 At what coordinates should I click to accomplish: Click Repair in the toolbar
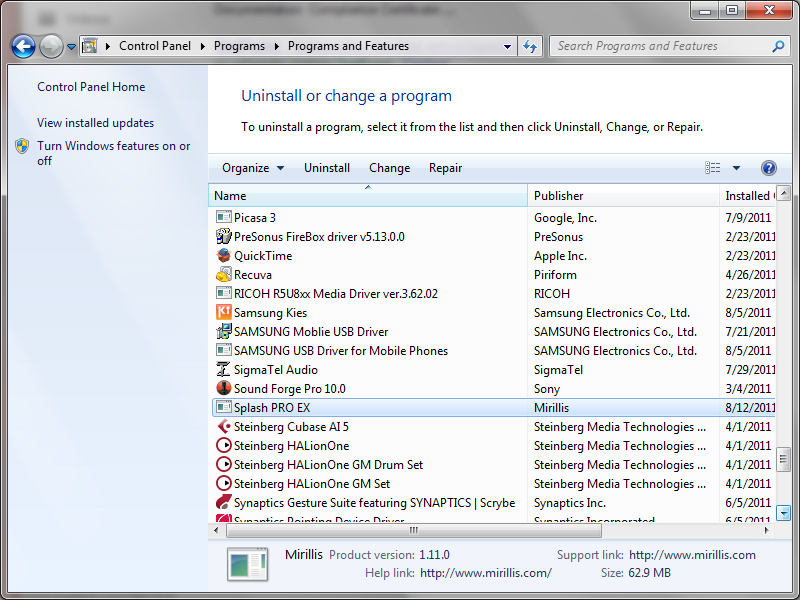tap(445, 168)
